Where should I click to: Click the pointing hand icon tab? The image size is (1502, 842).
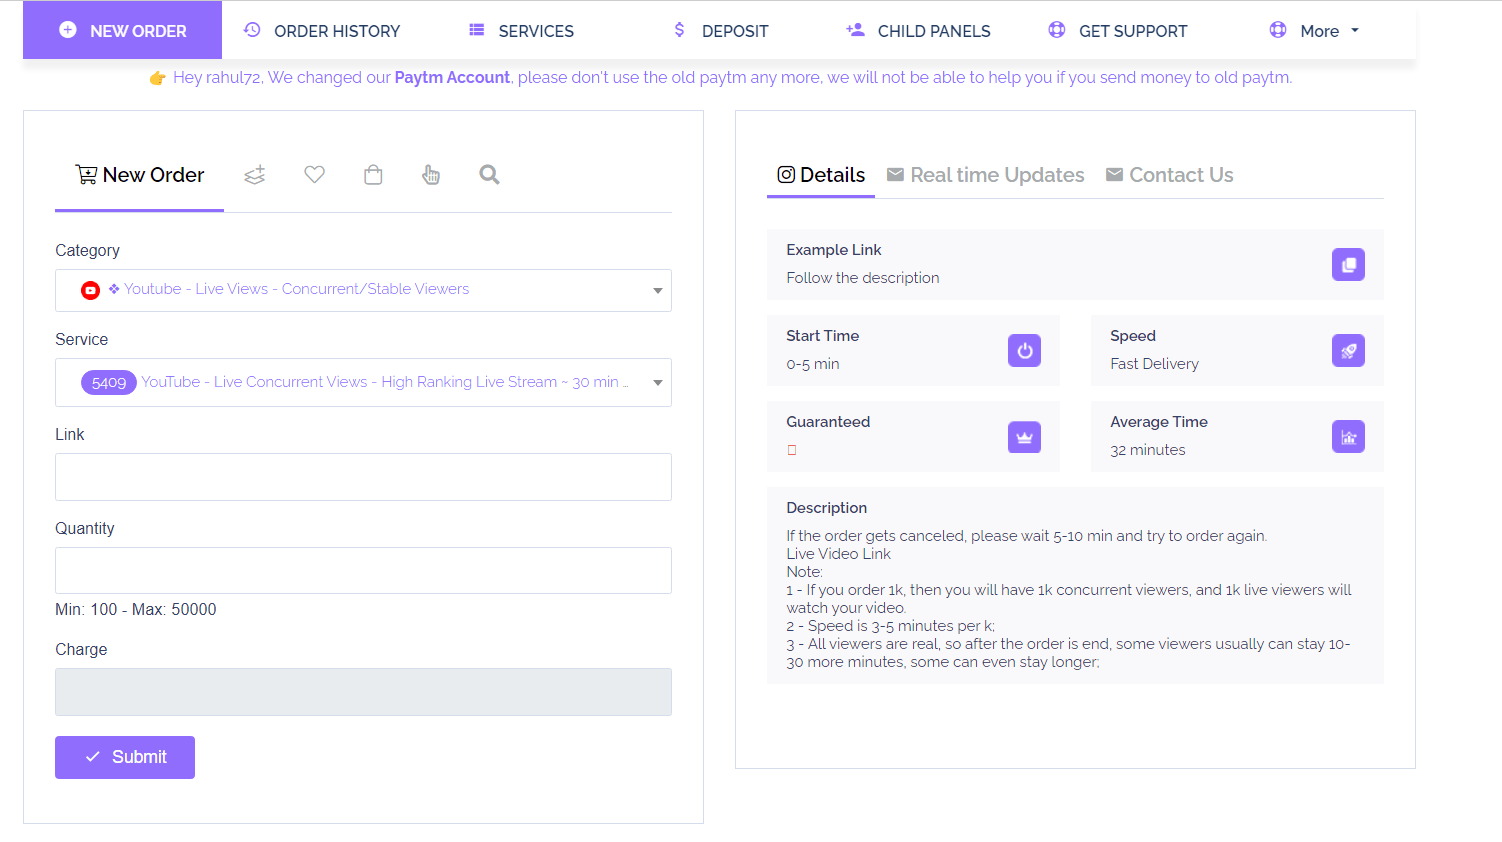tap(431, 175)
